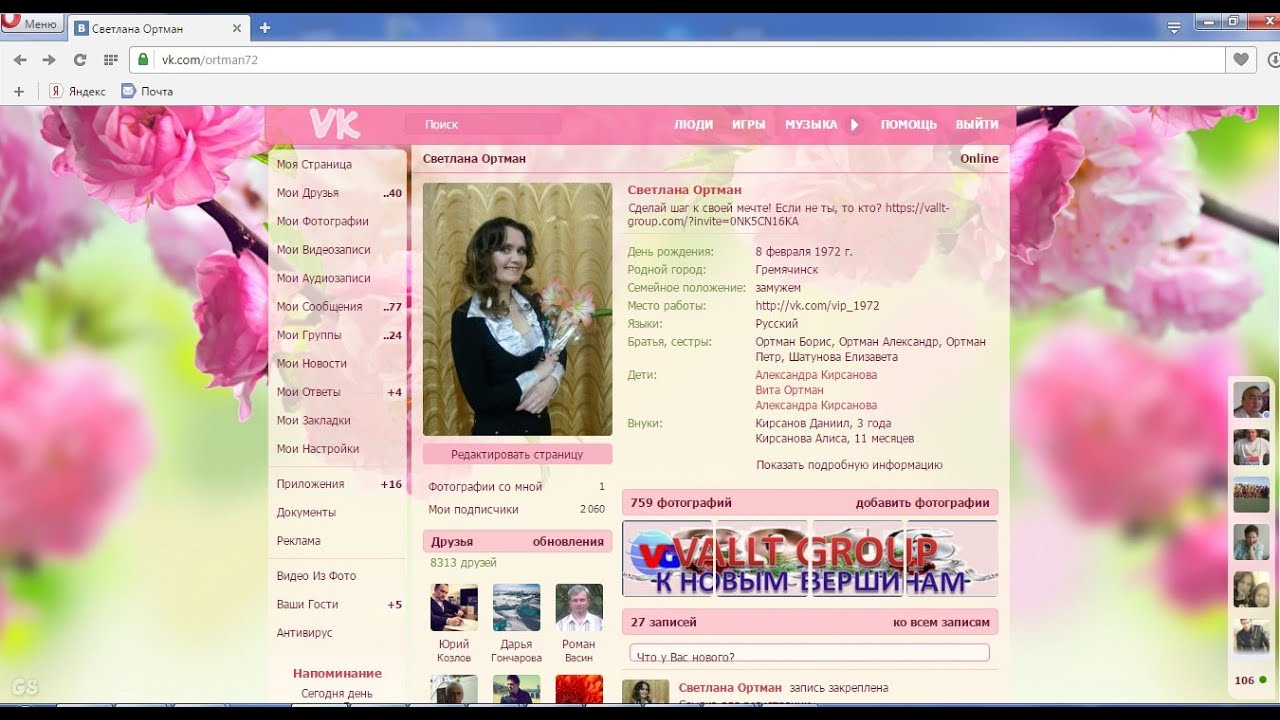Open ПОМОЩЬ in the VK header

click(908, 125)
